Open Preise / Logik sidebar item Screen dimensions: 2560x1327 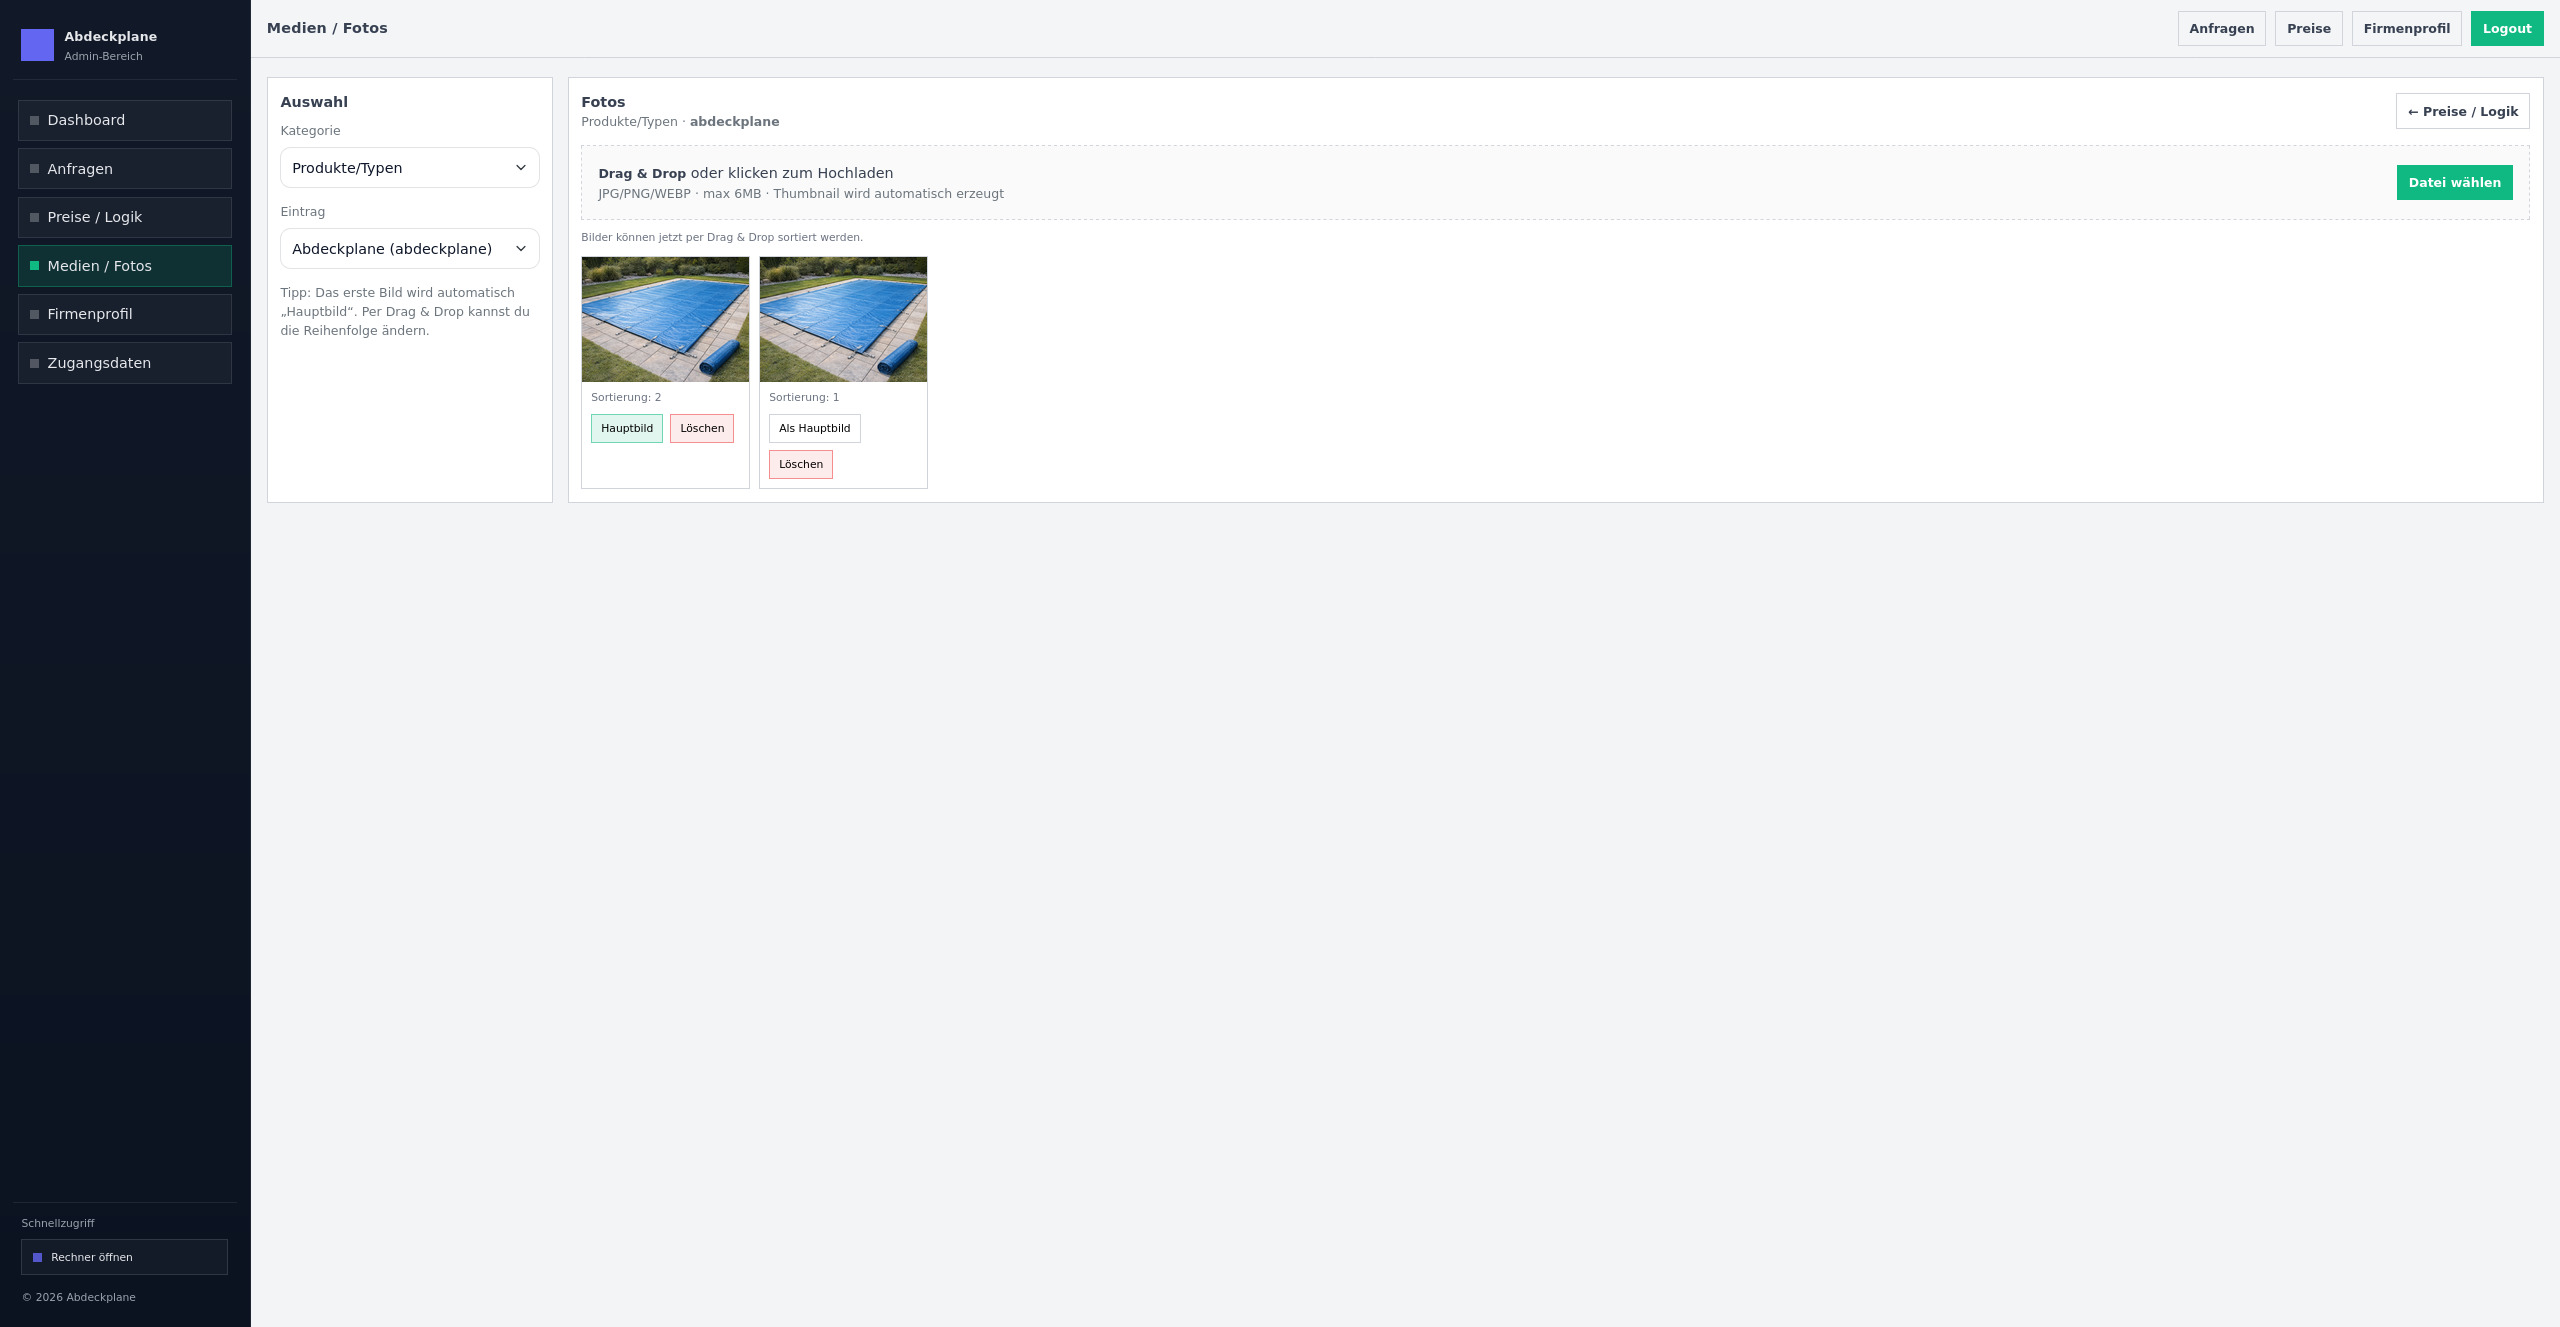124,217
